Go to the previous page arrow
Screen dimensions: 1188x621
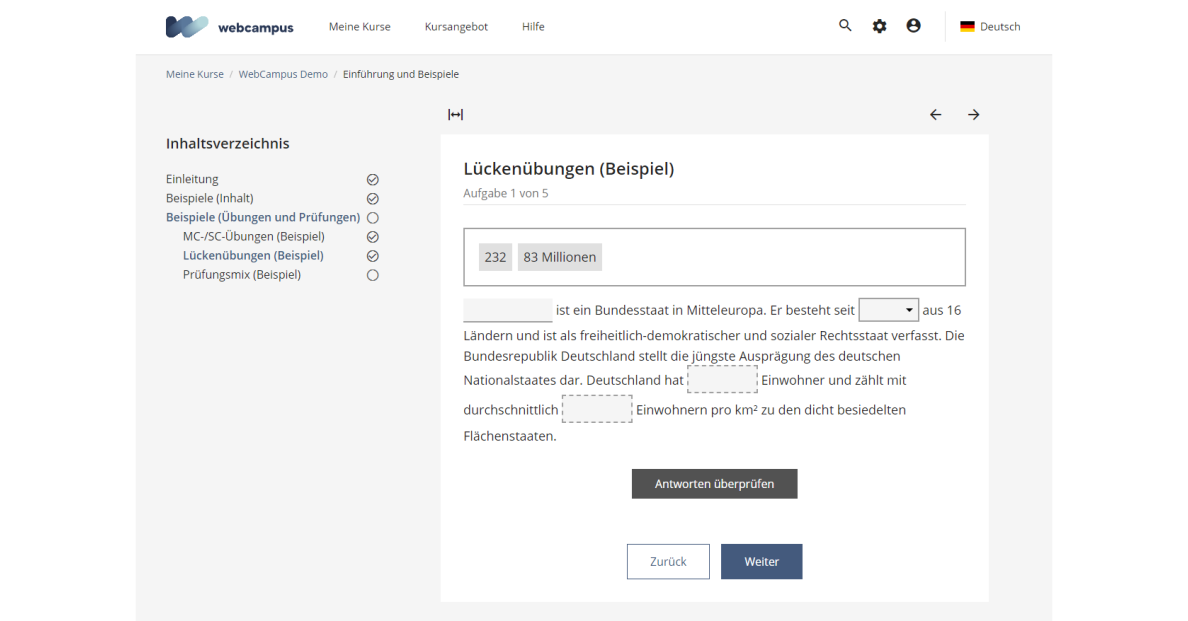point(936,114)
